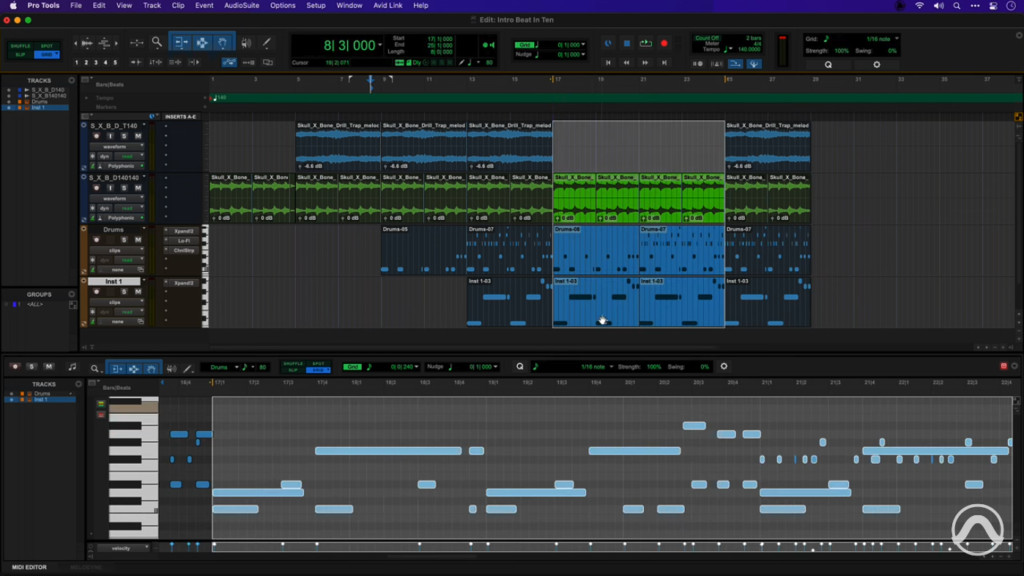Open the Grid value dropdown

point(583,44)
